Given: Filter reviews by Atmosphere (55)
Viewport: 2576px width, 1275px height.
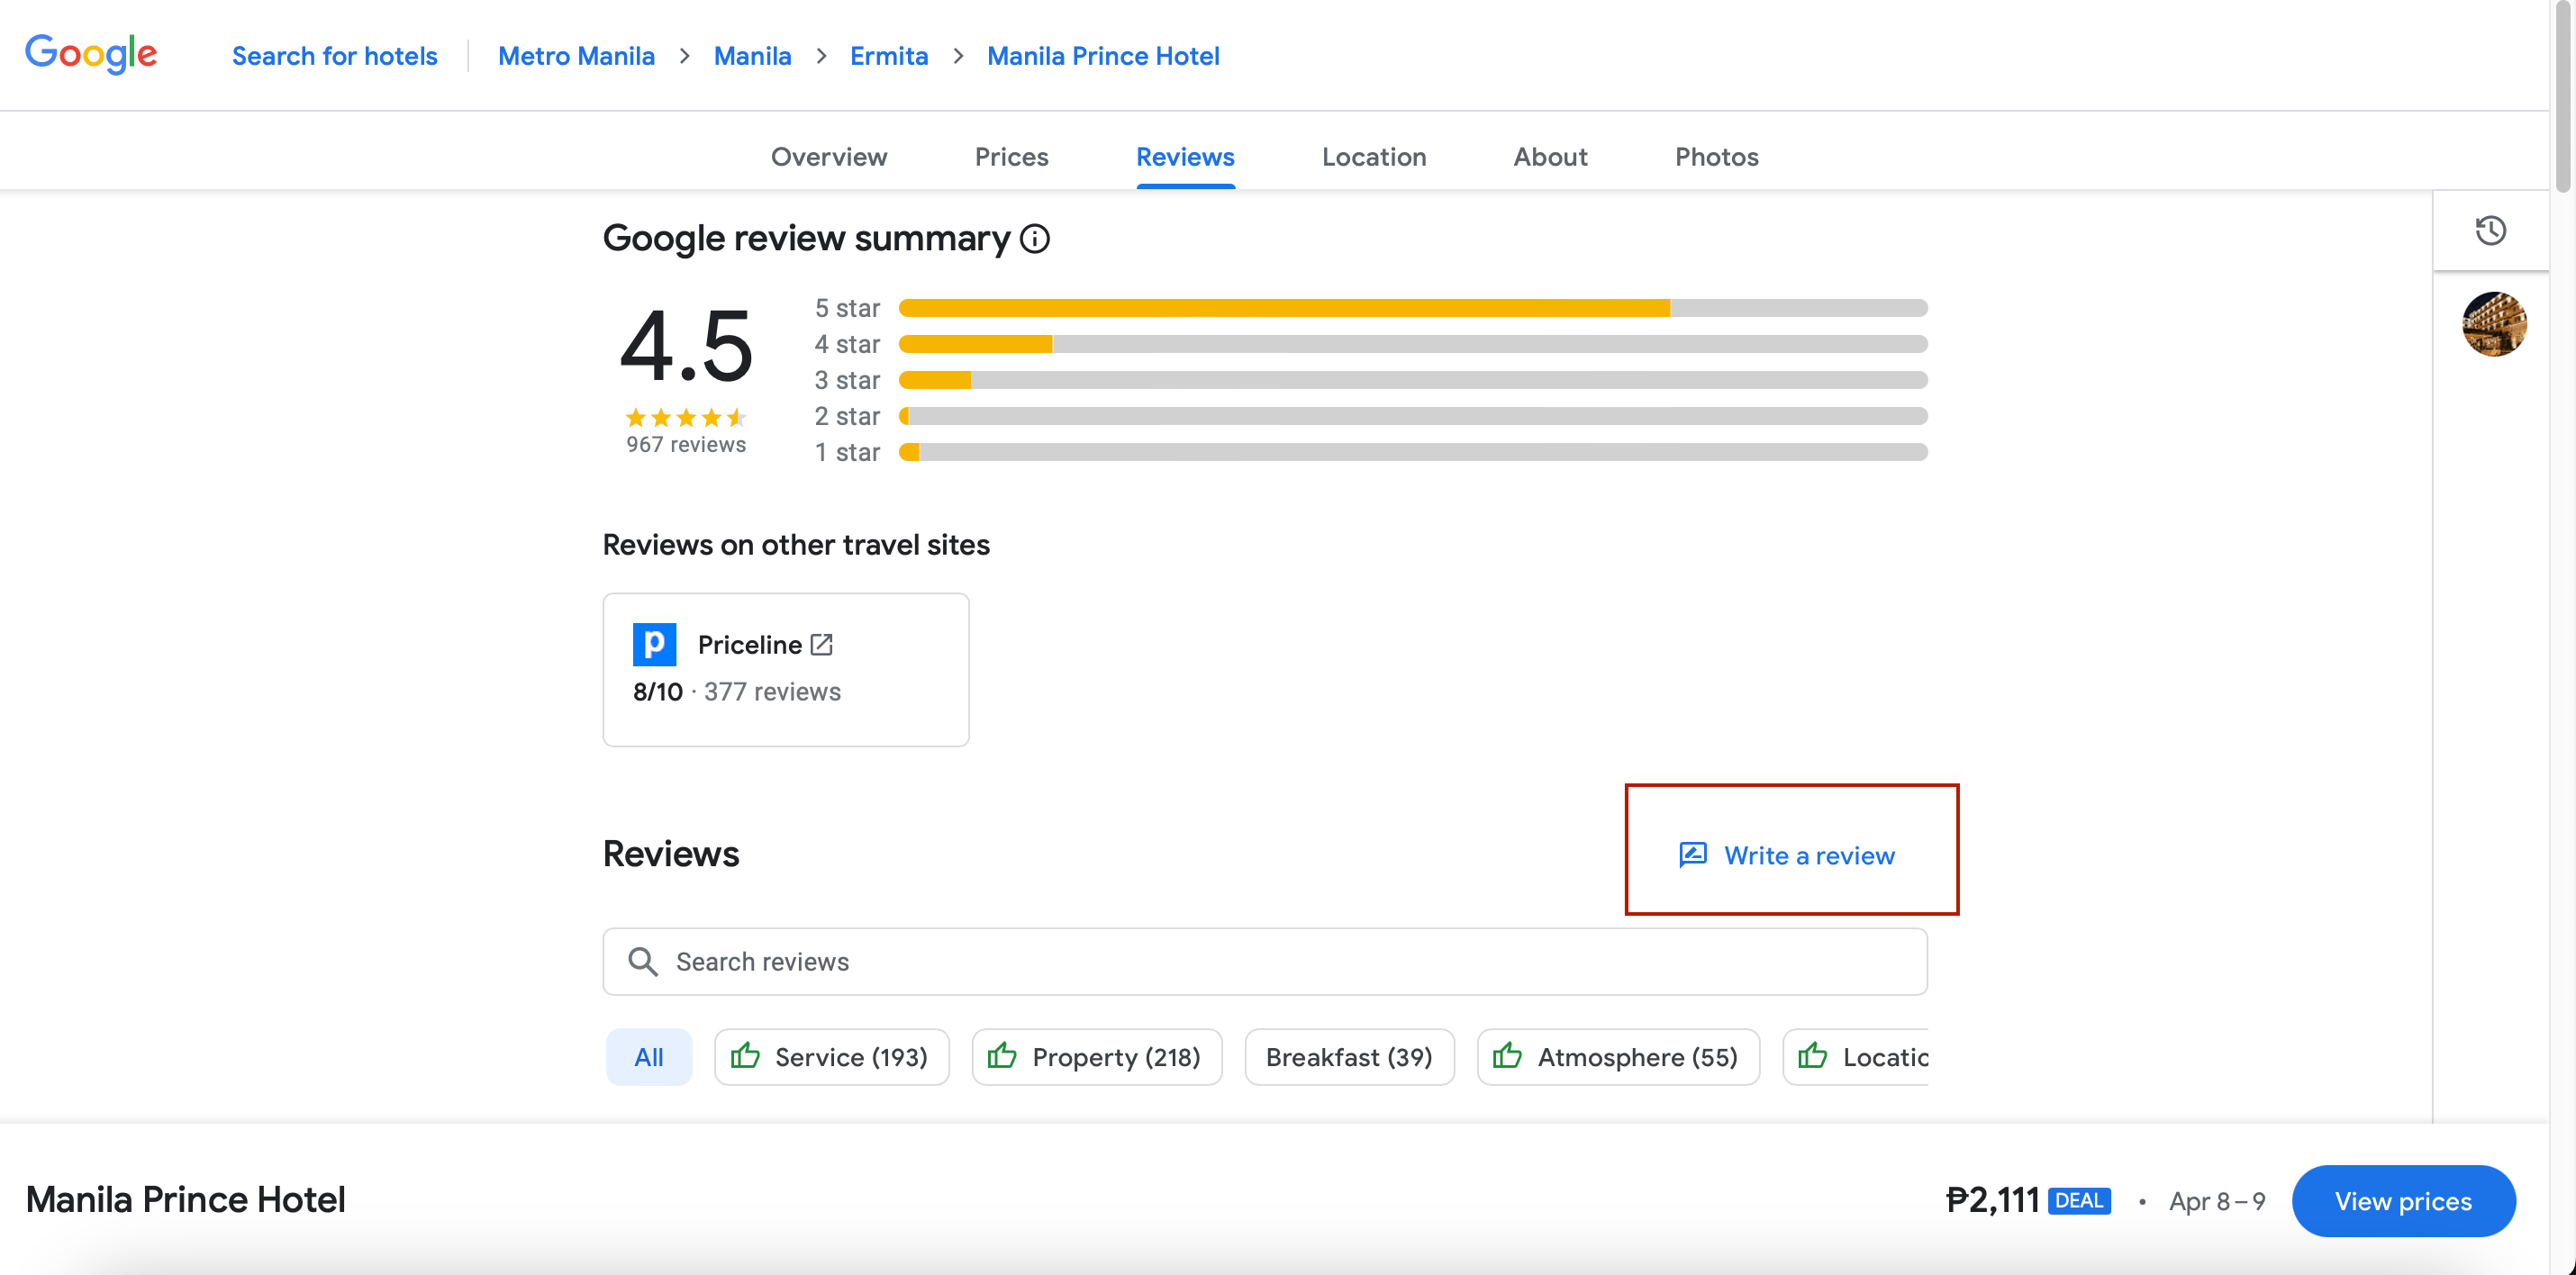Looking at the screenshot, I should click(1618, 1056).
